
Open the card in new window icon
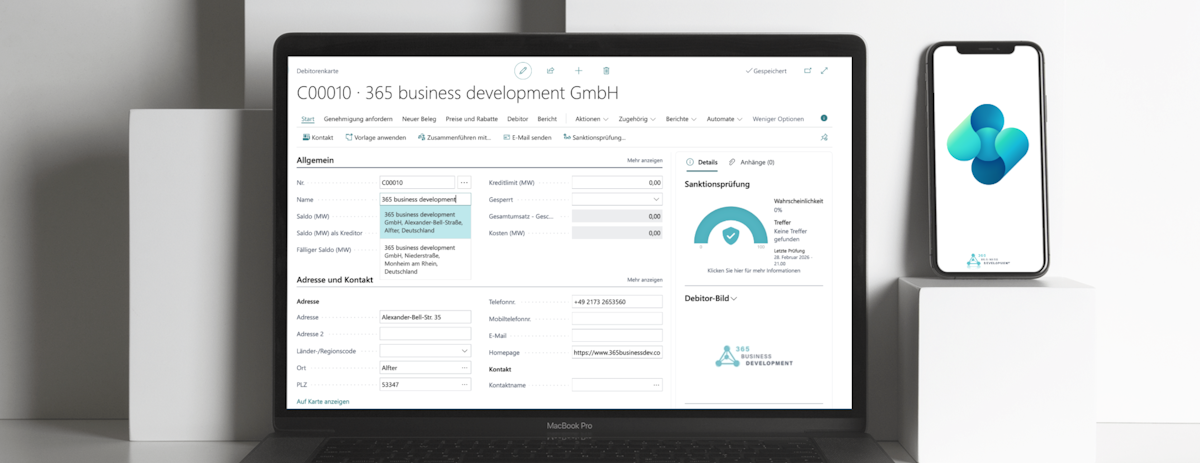[x=808, y=71]
